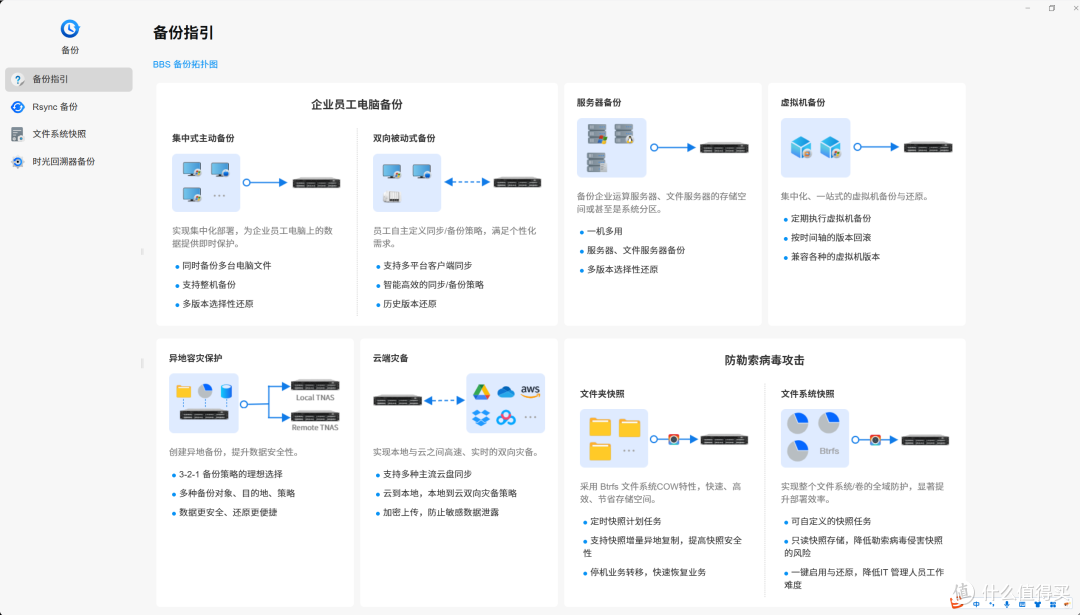
Task: Click the 企业员工电脑备份 heading
Action: [357, 105]
